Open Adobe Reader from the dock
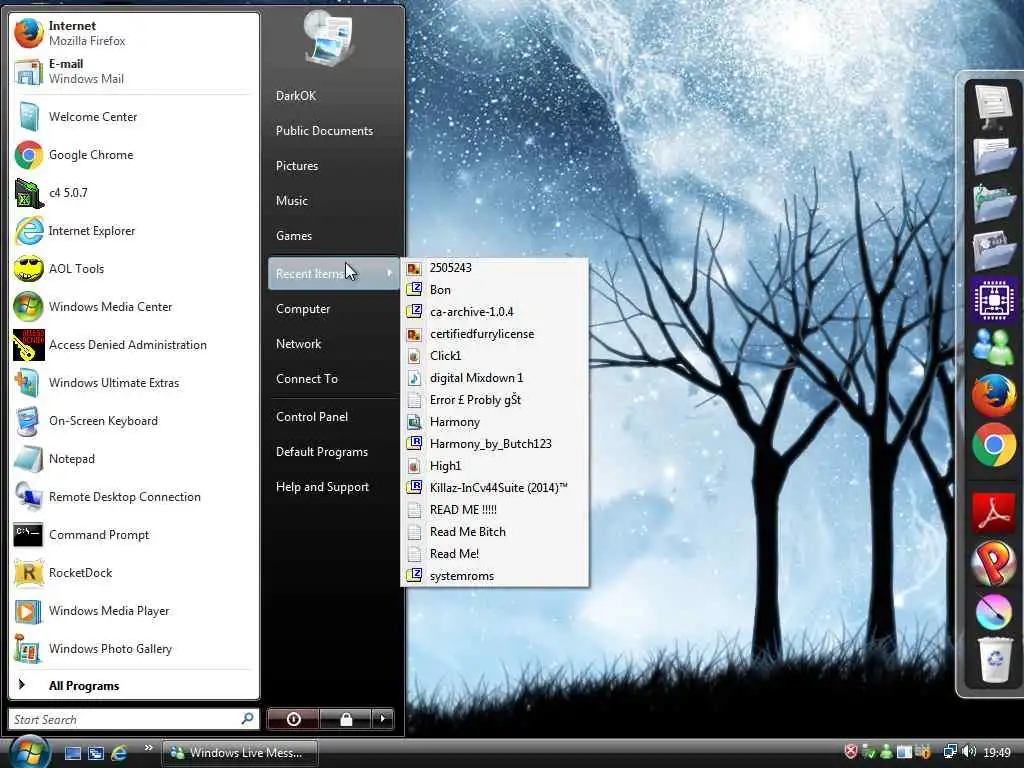 pyautogui.click(x=993, y=513)
